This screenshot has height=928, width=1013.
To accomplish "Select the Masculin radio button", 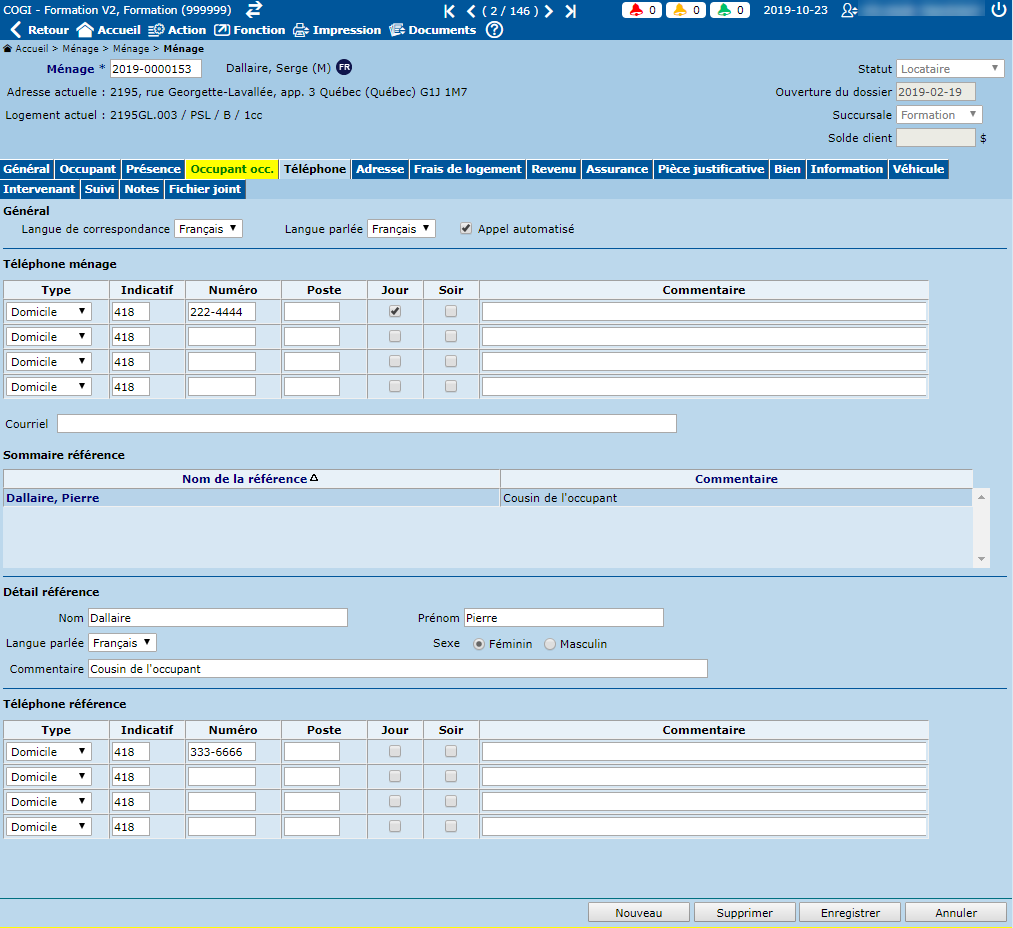I will 550,644.
